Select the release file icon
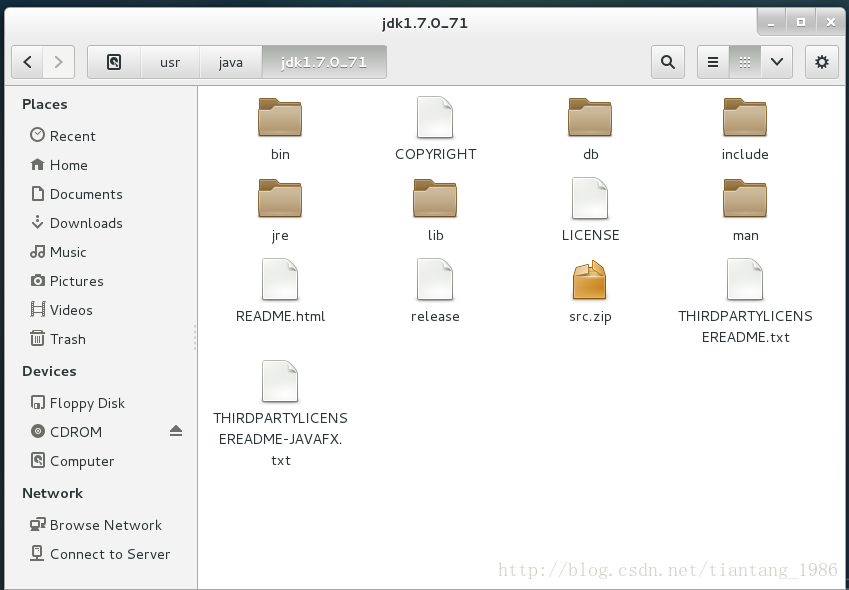Image resolution: width=849 pixels, height=590 pixels. tap(435, 279)
